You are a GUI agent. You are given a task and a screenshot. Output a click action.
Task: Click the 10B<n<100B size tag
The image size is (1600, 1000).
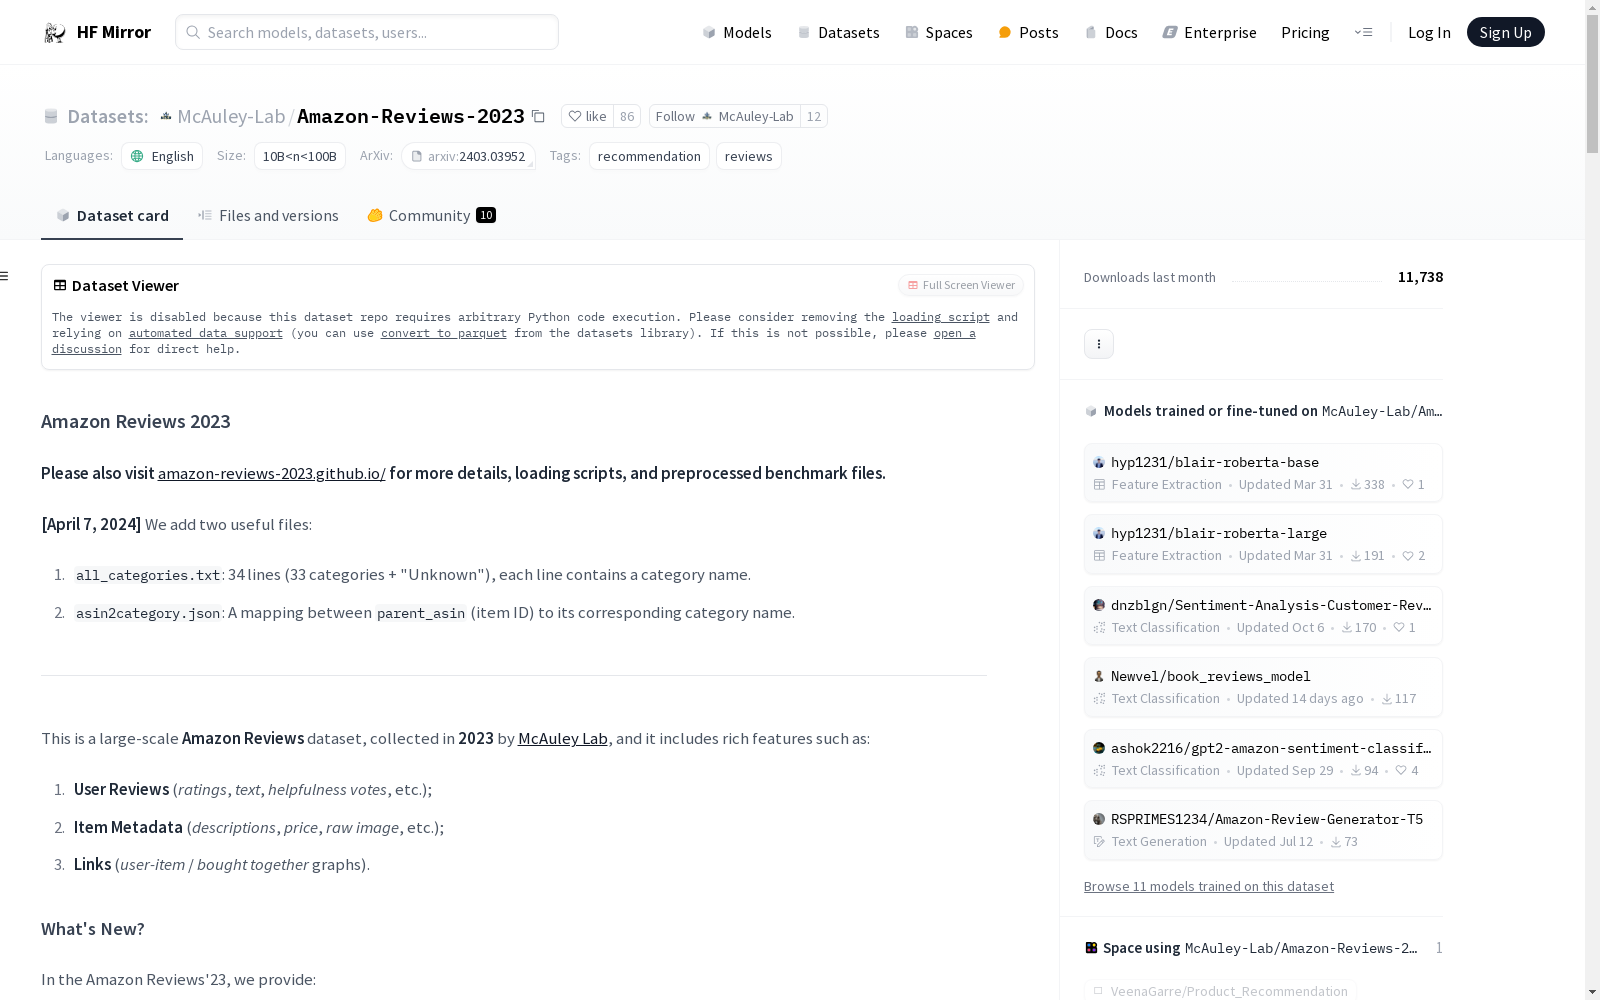click(299, 156)
